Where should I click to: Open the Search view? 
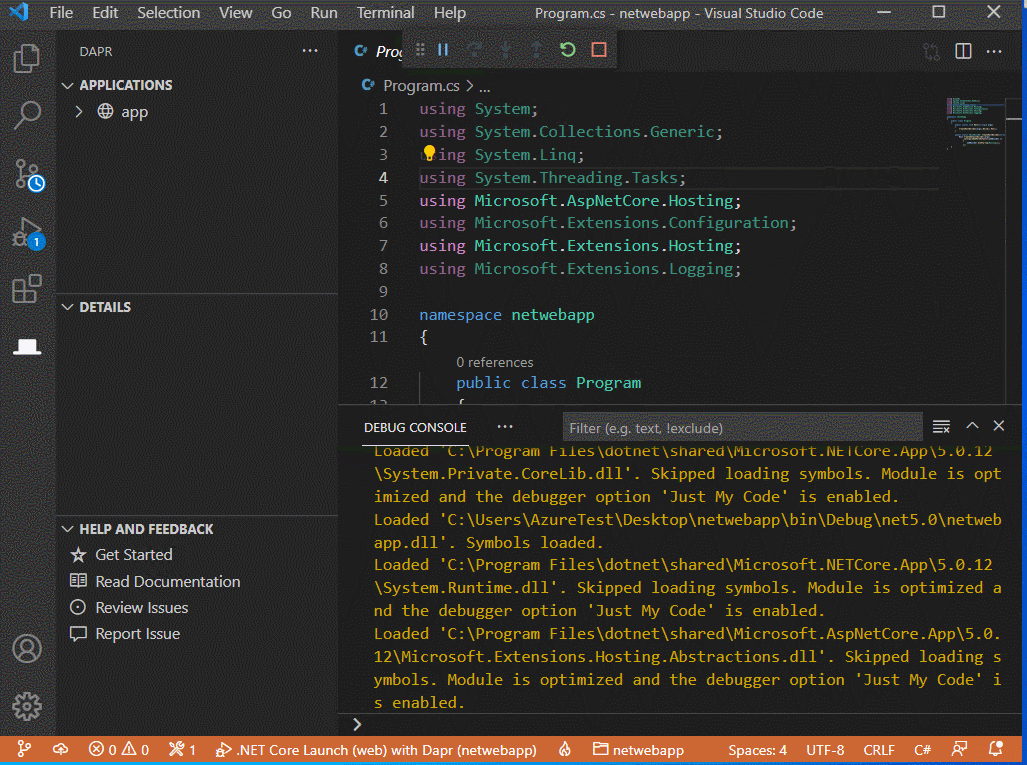(27, 115)
